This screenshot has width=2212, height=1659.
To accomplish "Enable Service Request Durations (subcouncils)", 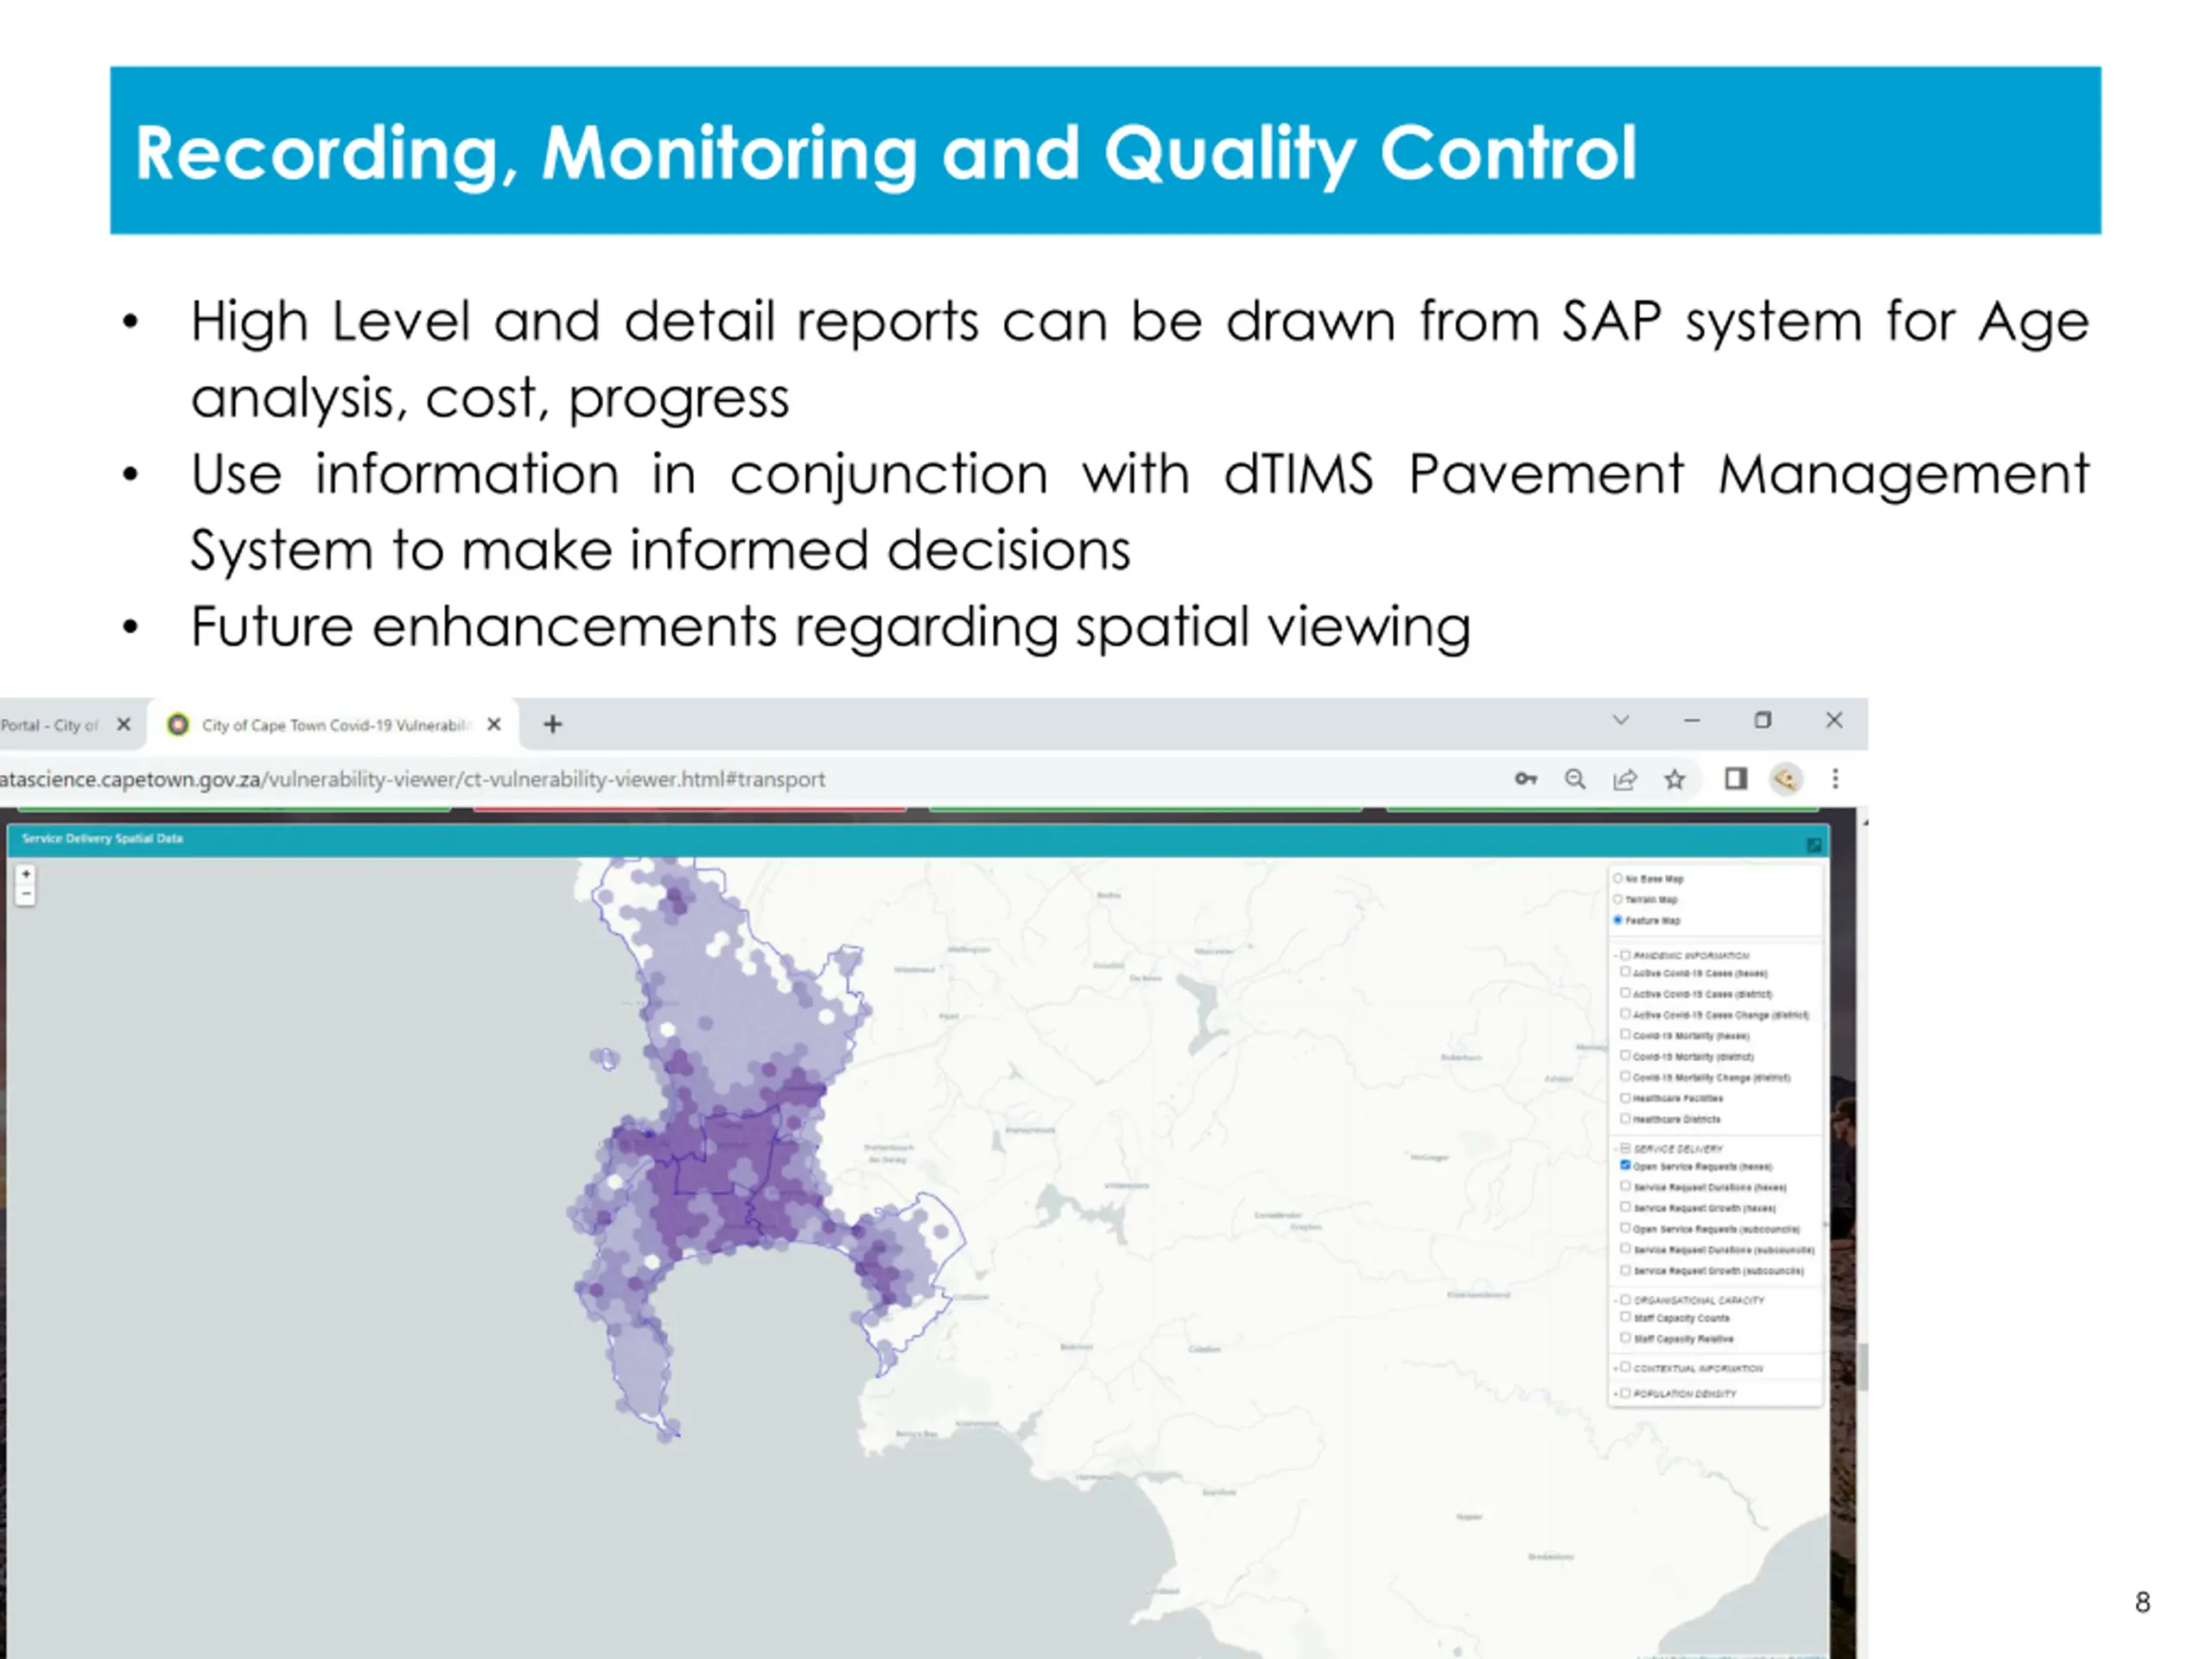I will click(x=1625, y=1249).
